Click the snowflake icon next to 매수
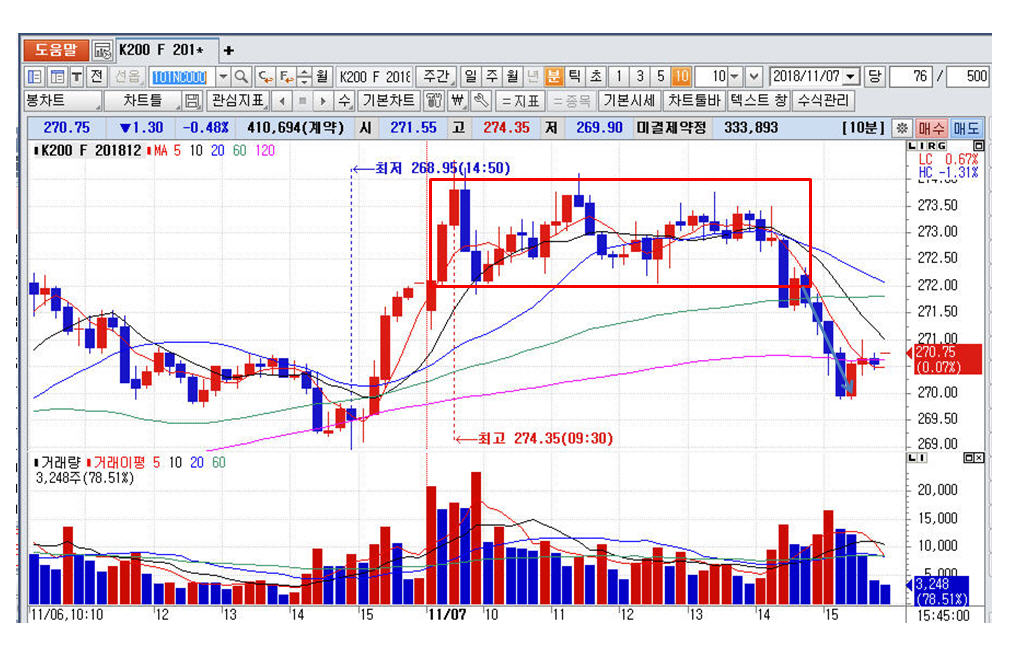This screenshot has width=1010, height=671. pos(901,128)
